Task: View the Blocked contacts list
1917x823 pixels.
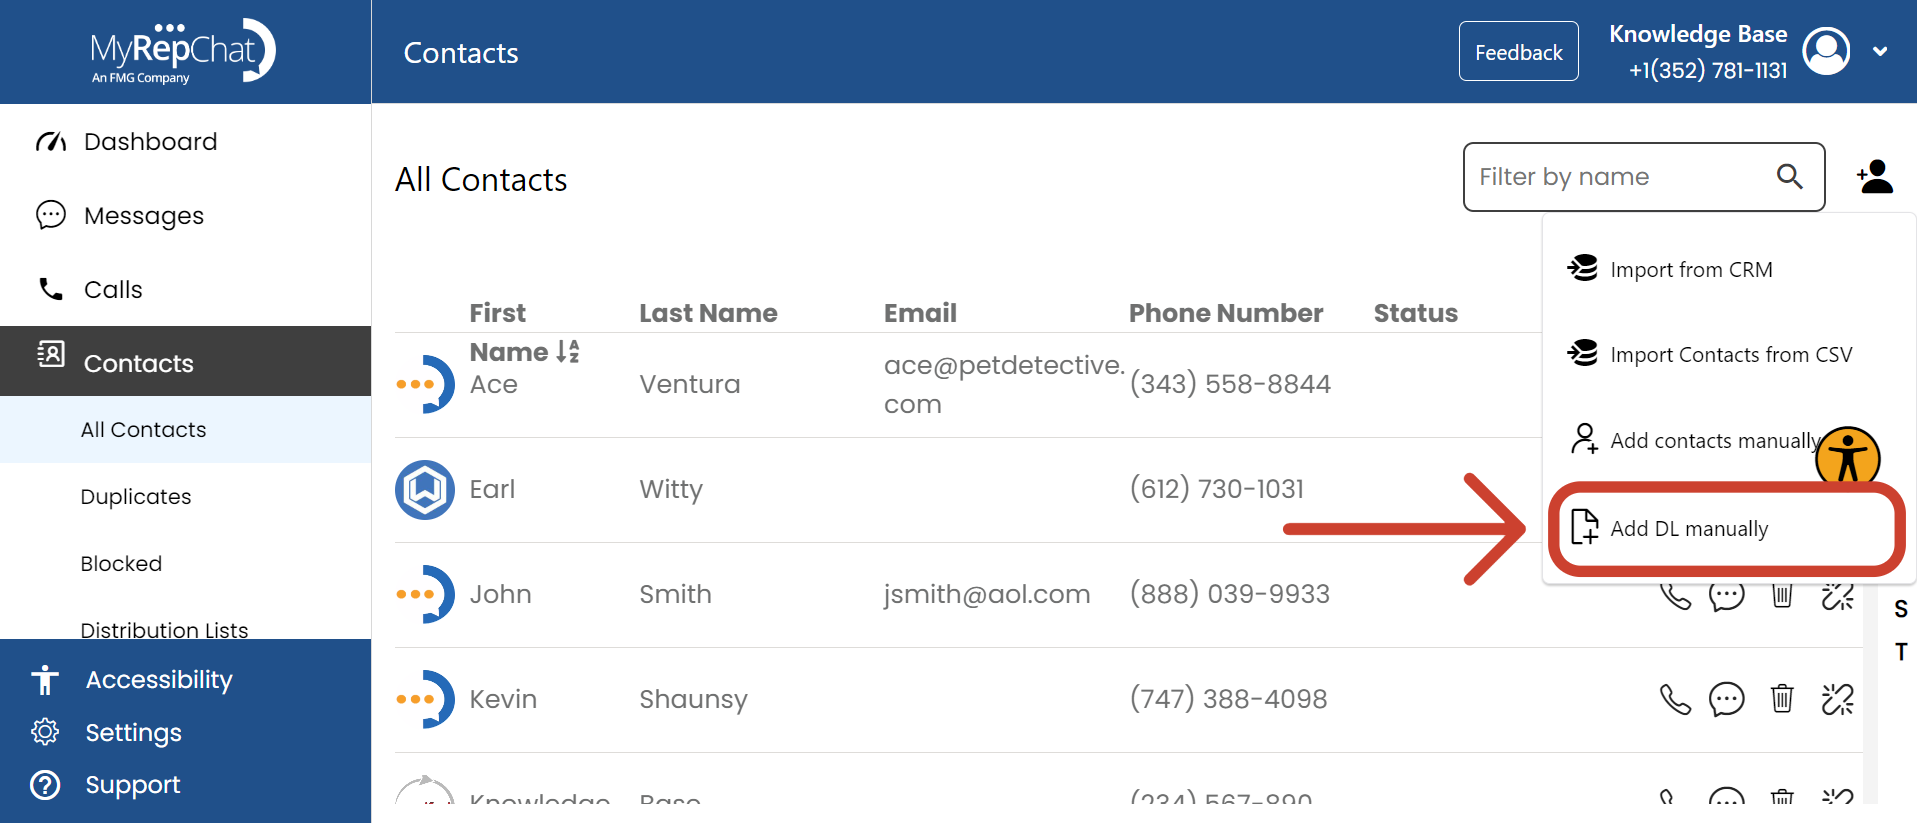Action: pyautogui.click(x=121, y=563)
